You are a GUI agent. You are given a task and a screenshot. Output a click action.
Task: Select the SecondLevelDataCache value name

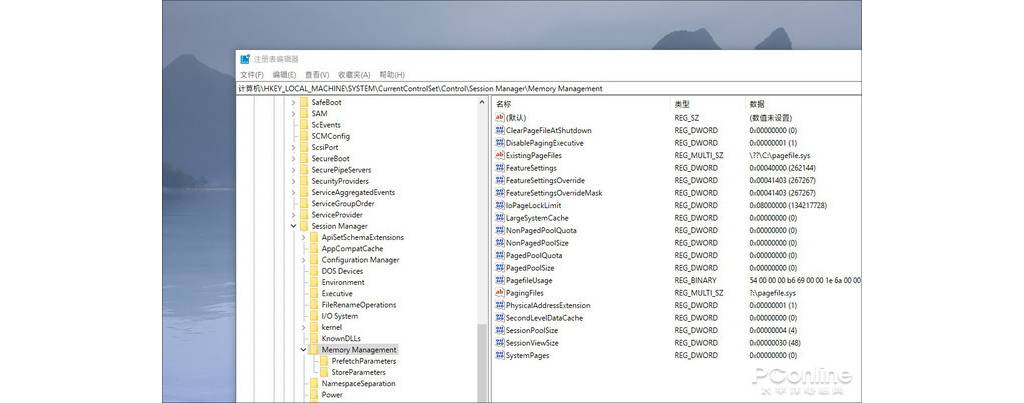(545, 318)
